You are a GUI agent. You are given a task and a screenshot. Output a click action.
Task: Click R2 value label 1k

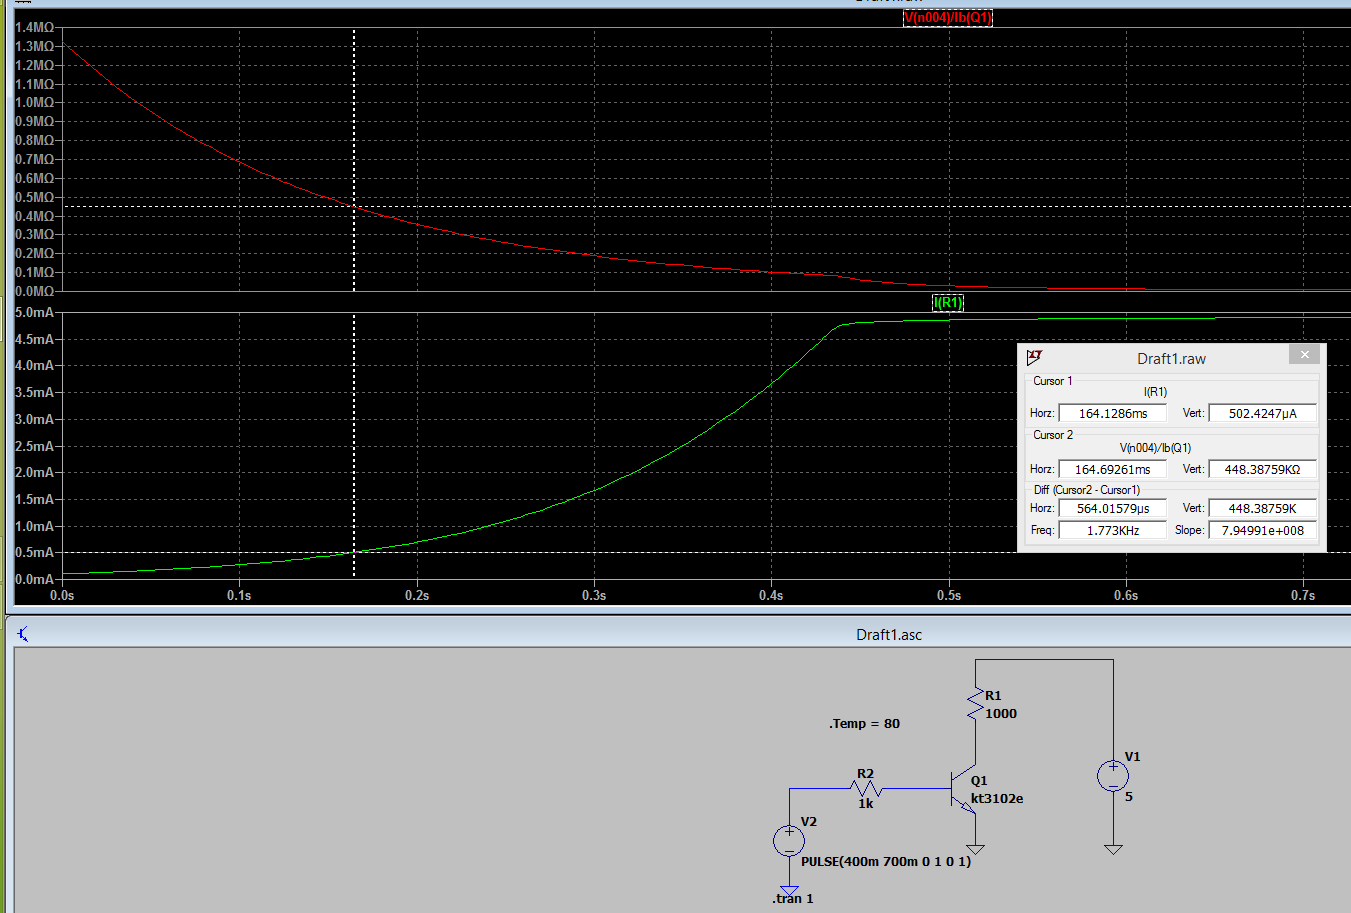pyautogui.click(x=865, y=803)
